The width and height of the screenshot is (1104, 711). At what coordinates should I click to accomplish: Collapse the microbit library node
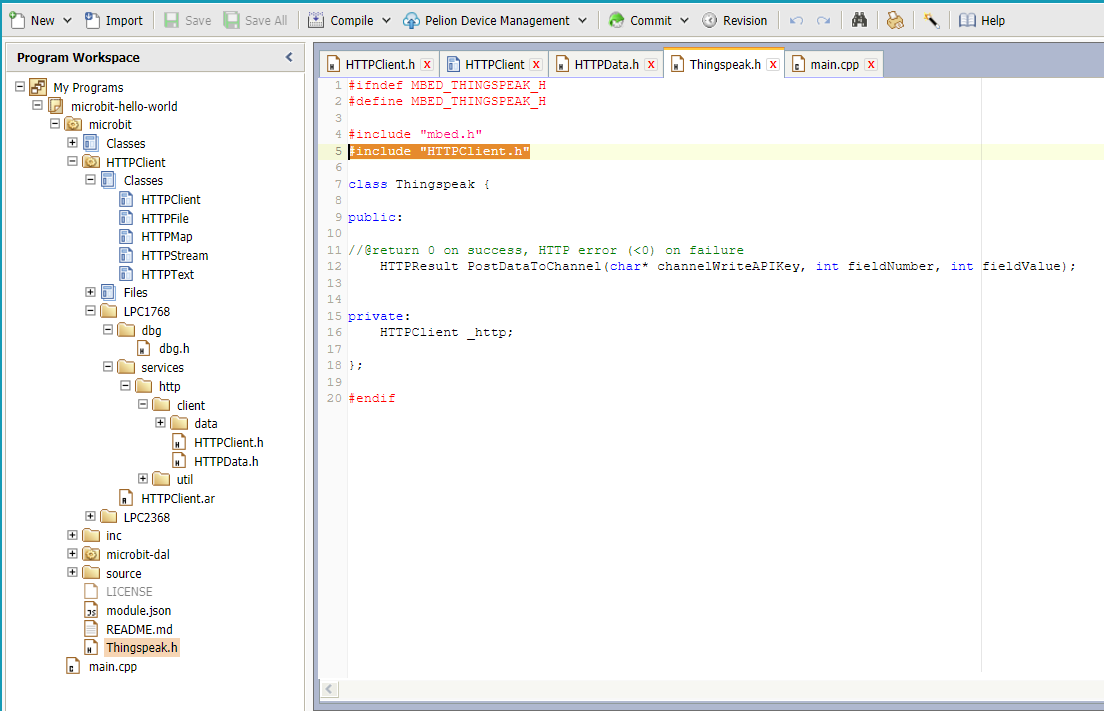(x=55, y=123)
